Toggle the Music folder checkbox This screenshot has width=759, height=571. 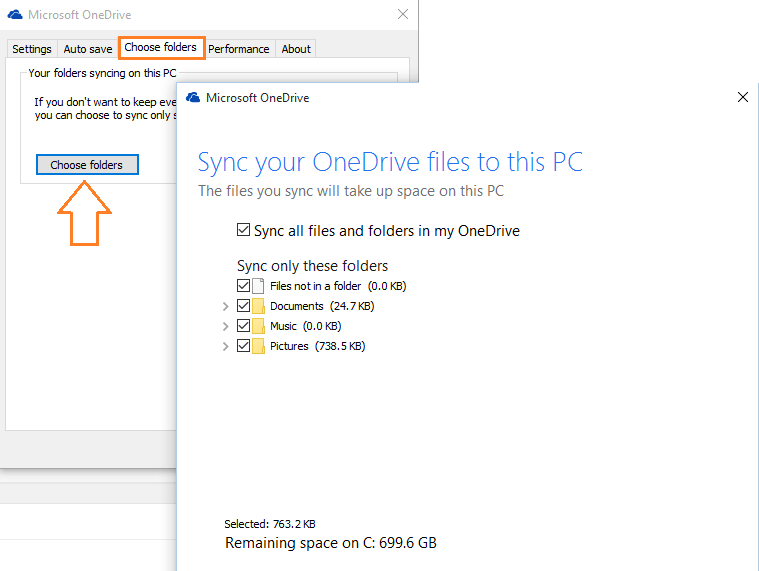point(243,326)
